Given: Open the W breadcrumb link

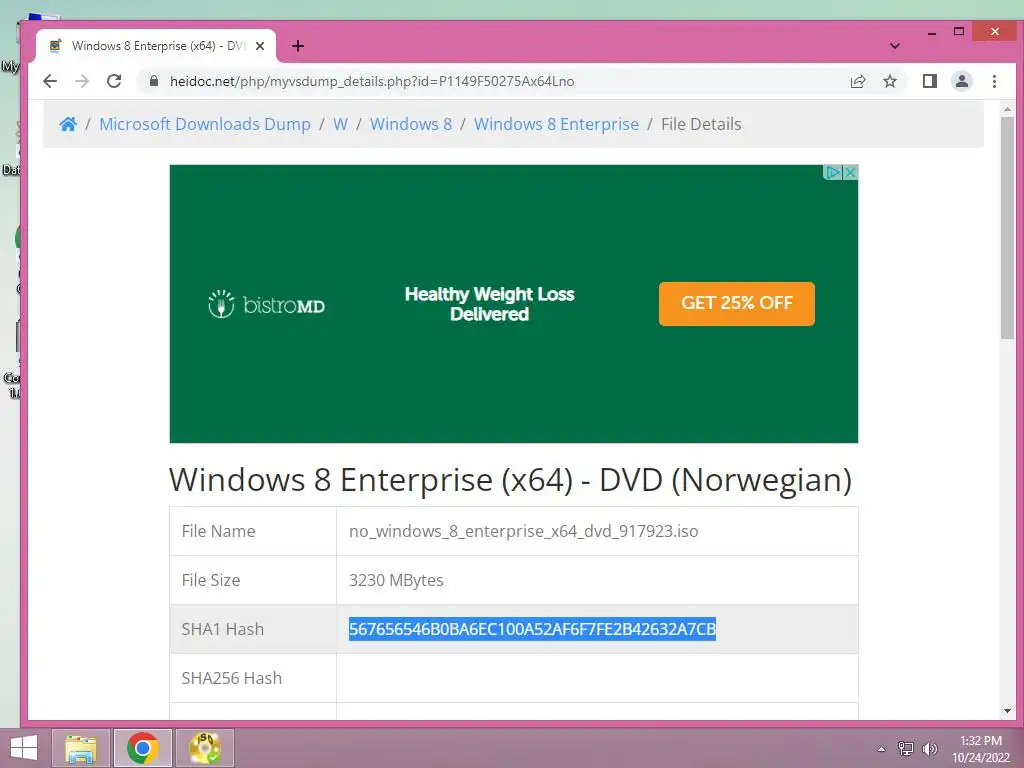Looking at the screenshot, I should tap(340, 124).
